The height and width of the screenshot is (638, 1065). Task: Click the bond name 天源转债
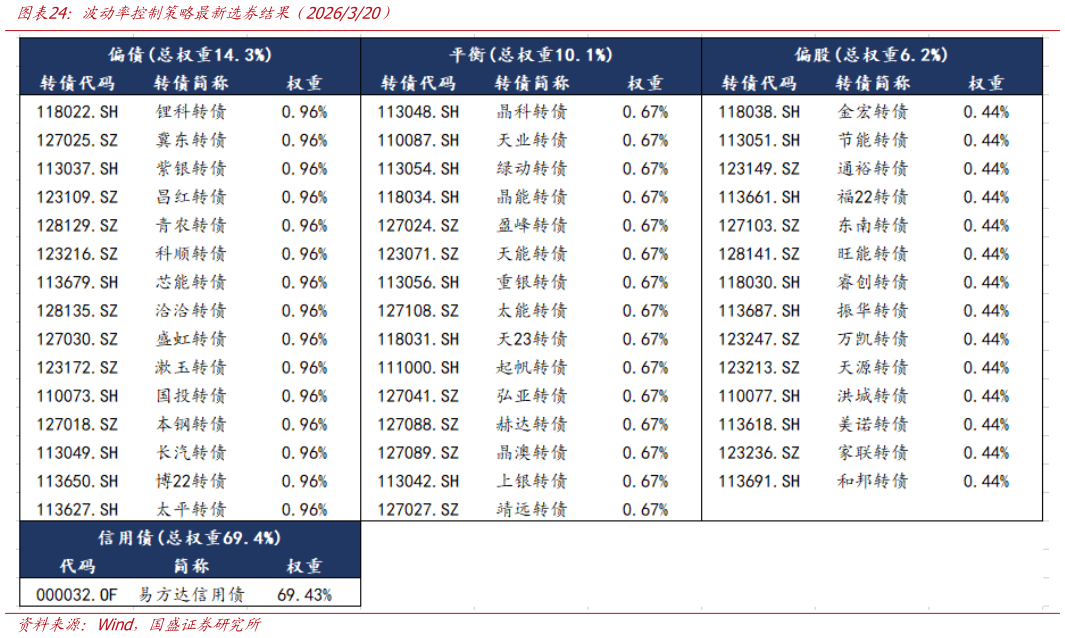873,368
